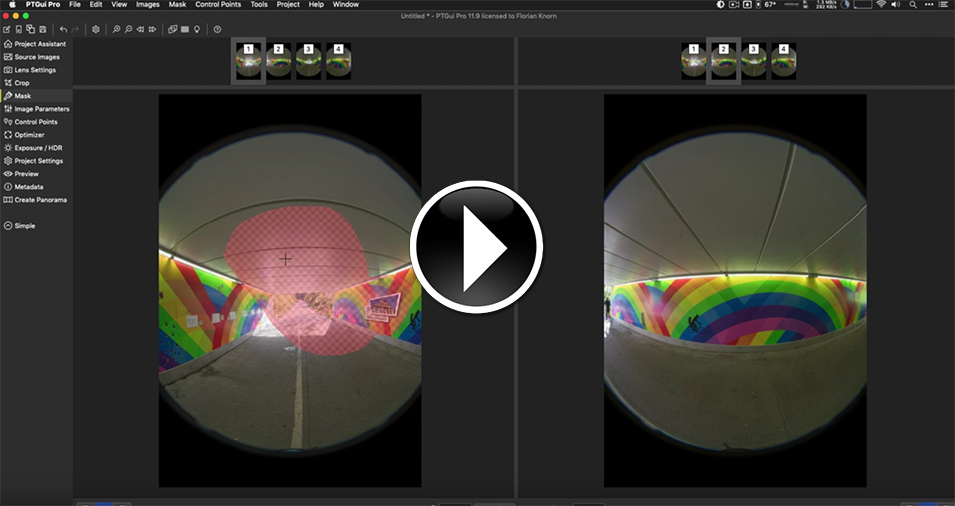
Task: Collapse to Simple mode in the sidebar
Action: (x=19, y=226)
